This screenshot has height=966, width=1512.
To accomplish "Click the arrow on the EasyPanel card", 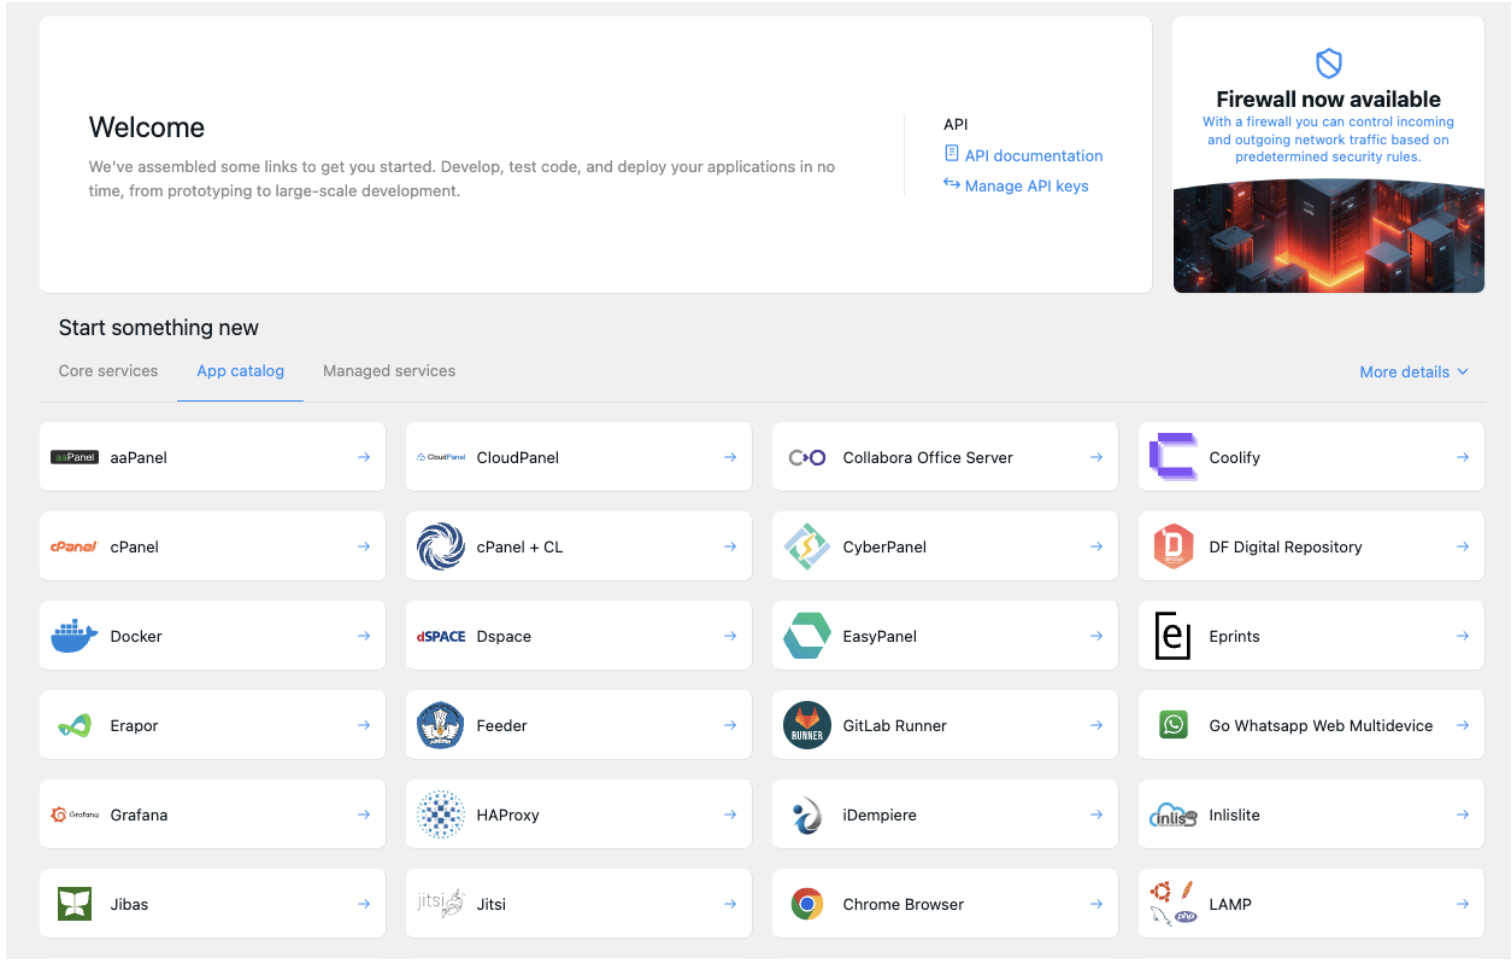I will point(1096,636).
